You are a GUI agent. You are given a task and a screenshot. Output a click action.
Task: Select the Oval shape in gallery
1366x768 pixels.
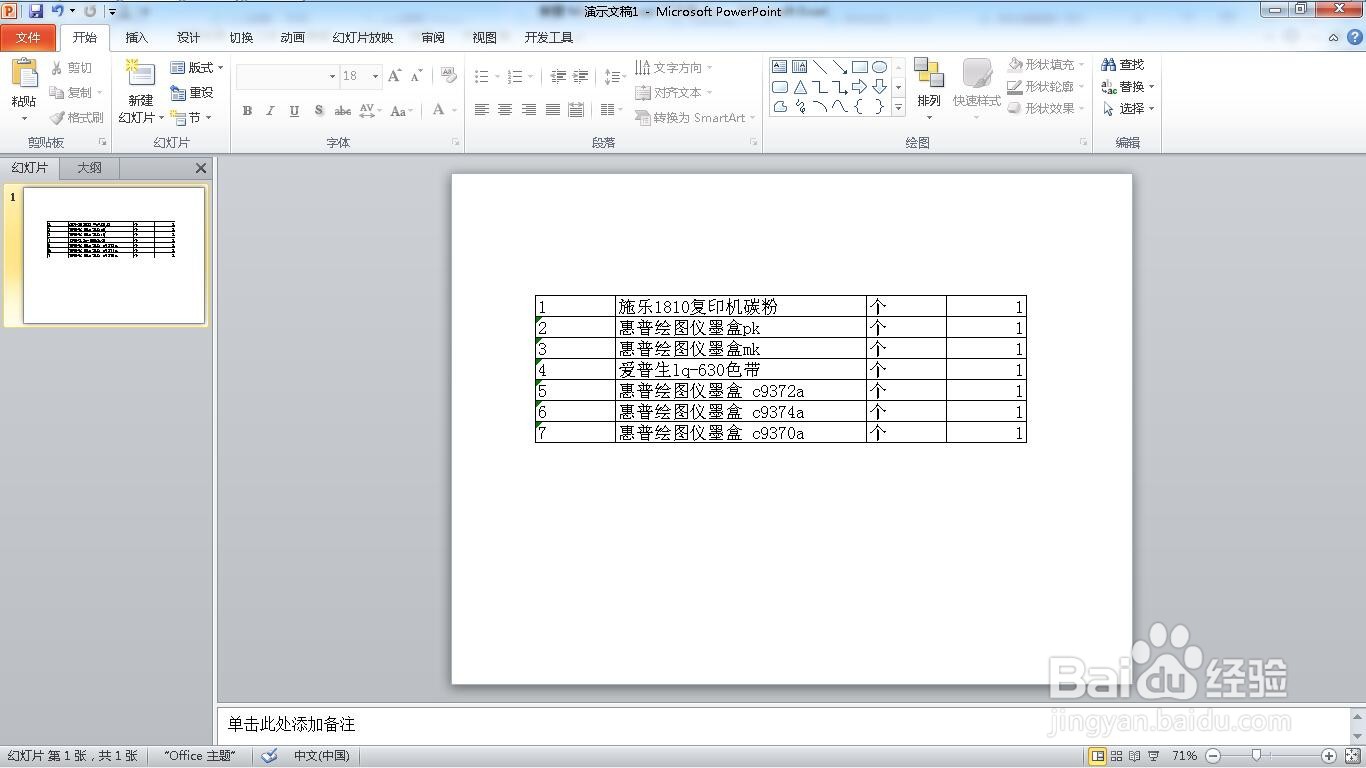coord(879,67)
